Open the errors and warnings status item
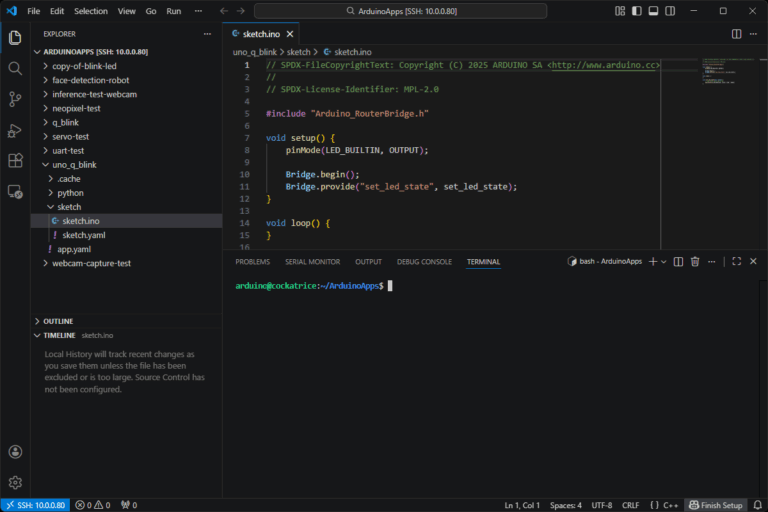Viewport: 768px width, 512px height. pos(93,505)
